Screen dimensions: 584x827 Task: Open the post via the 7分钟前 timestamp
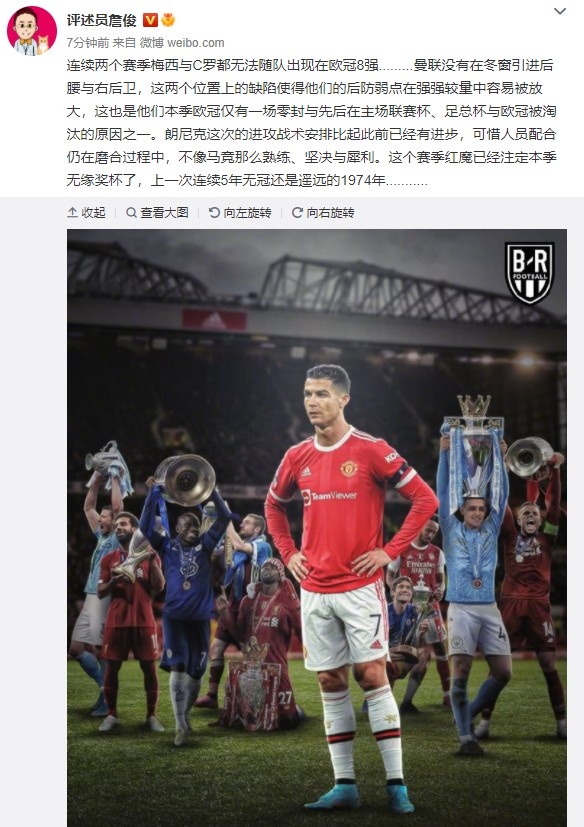coord(88,43)
